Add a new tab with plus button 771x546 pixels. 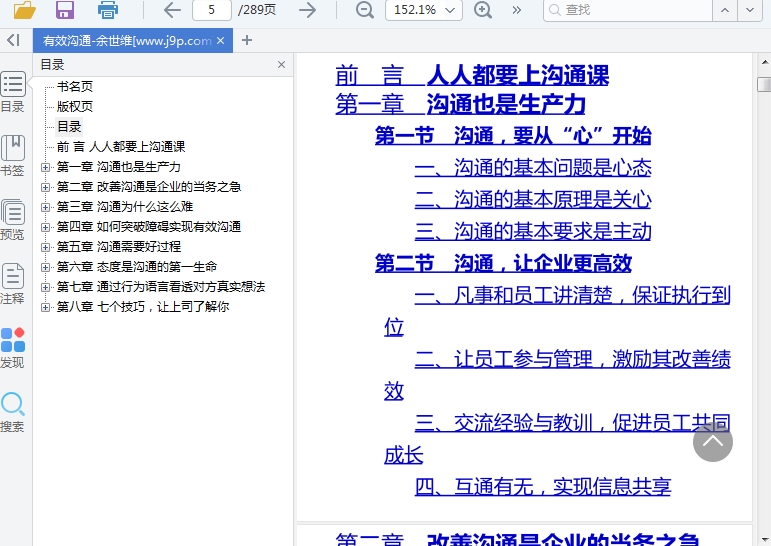coord(247,41)
